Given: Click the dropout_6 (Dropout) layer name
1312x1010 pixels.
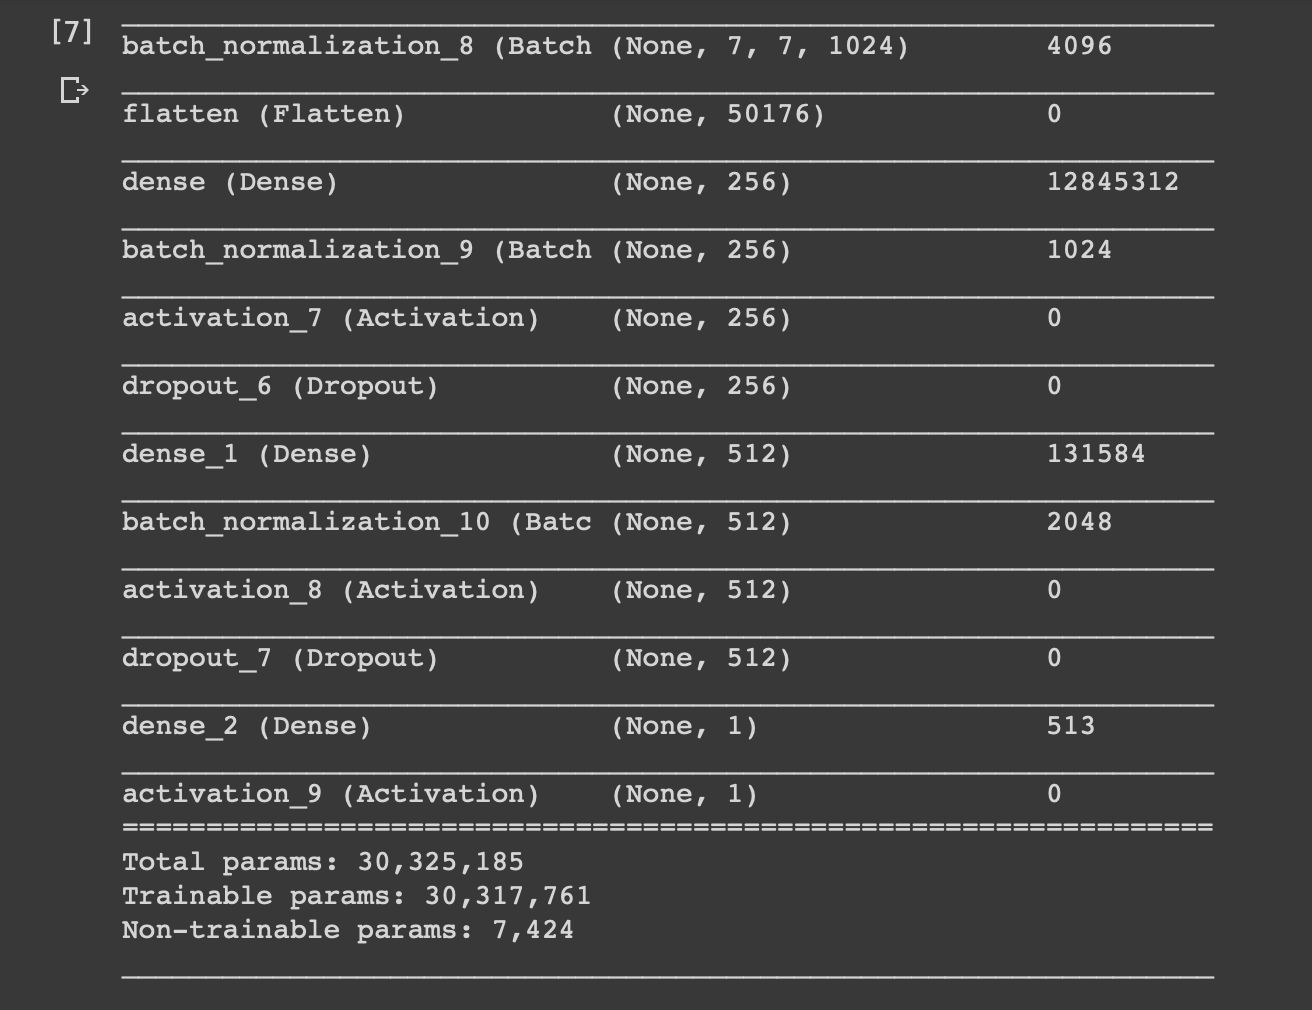Looking at the screenshot, I should click(x=280, y=386).
